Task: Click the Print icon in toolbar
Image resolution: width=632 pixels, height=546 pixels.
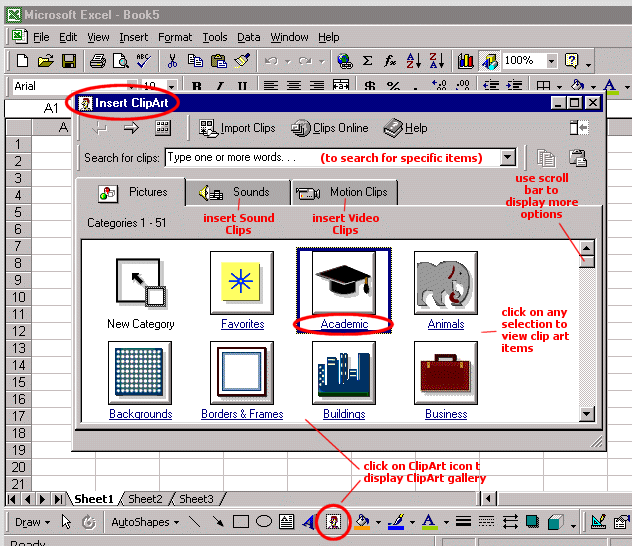Action: 98,61
